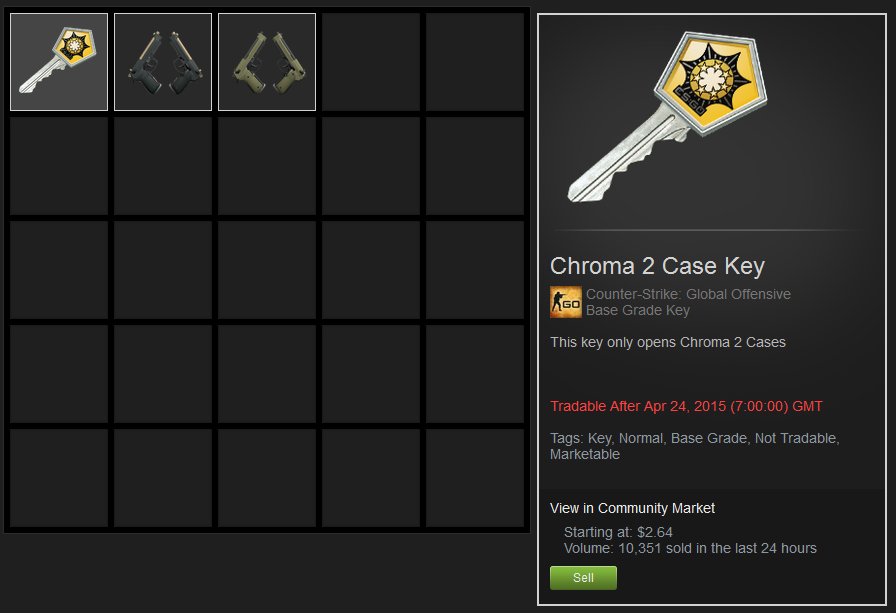Select the bottom-right empty inventory slot
This screenshot has height=613, width=896.
(475, 478)
